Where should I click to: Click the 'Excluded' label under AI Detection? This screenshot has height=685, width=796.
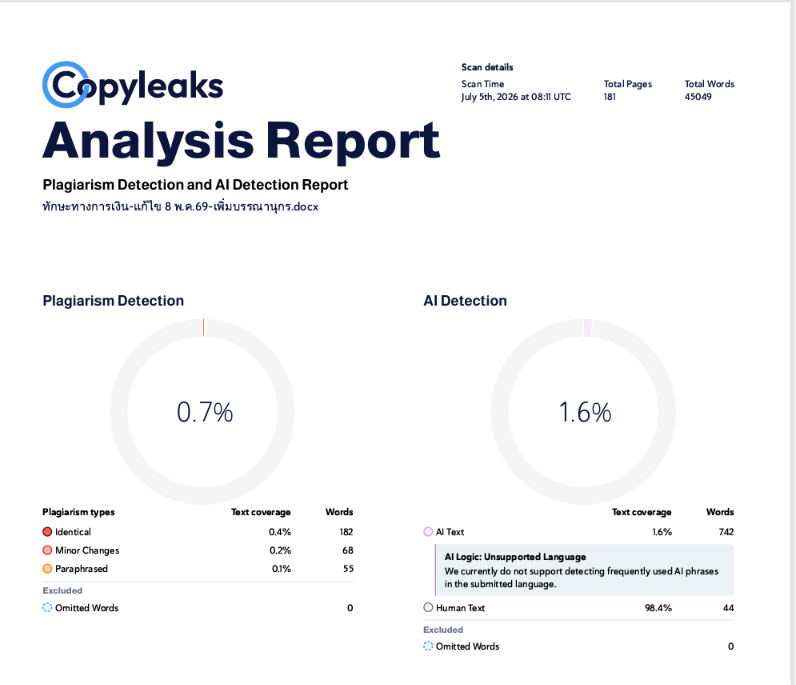[443, 629]
